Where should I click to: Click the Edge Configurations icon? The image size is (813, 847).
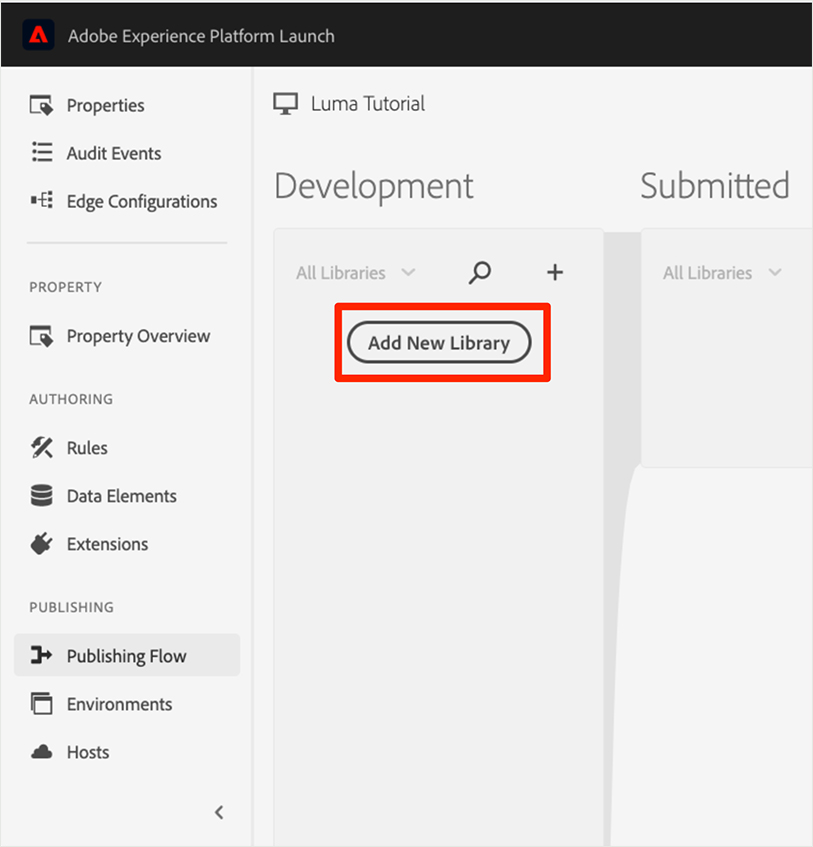point(42,200)
